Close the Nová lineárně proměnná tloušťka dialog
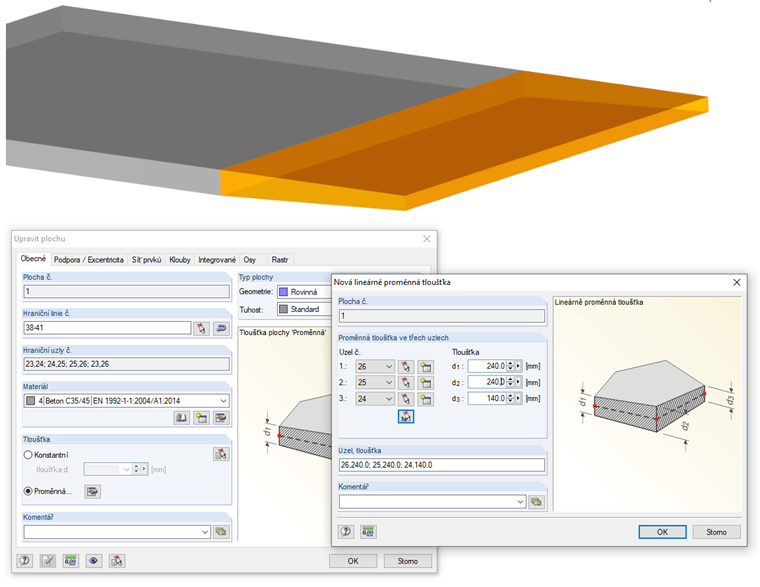The image size is (760, 587). (x=737, y=282)
